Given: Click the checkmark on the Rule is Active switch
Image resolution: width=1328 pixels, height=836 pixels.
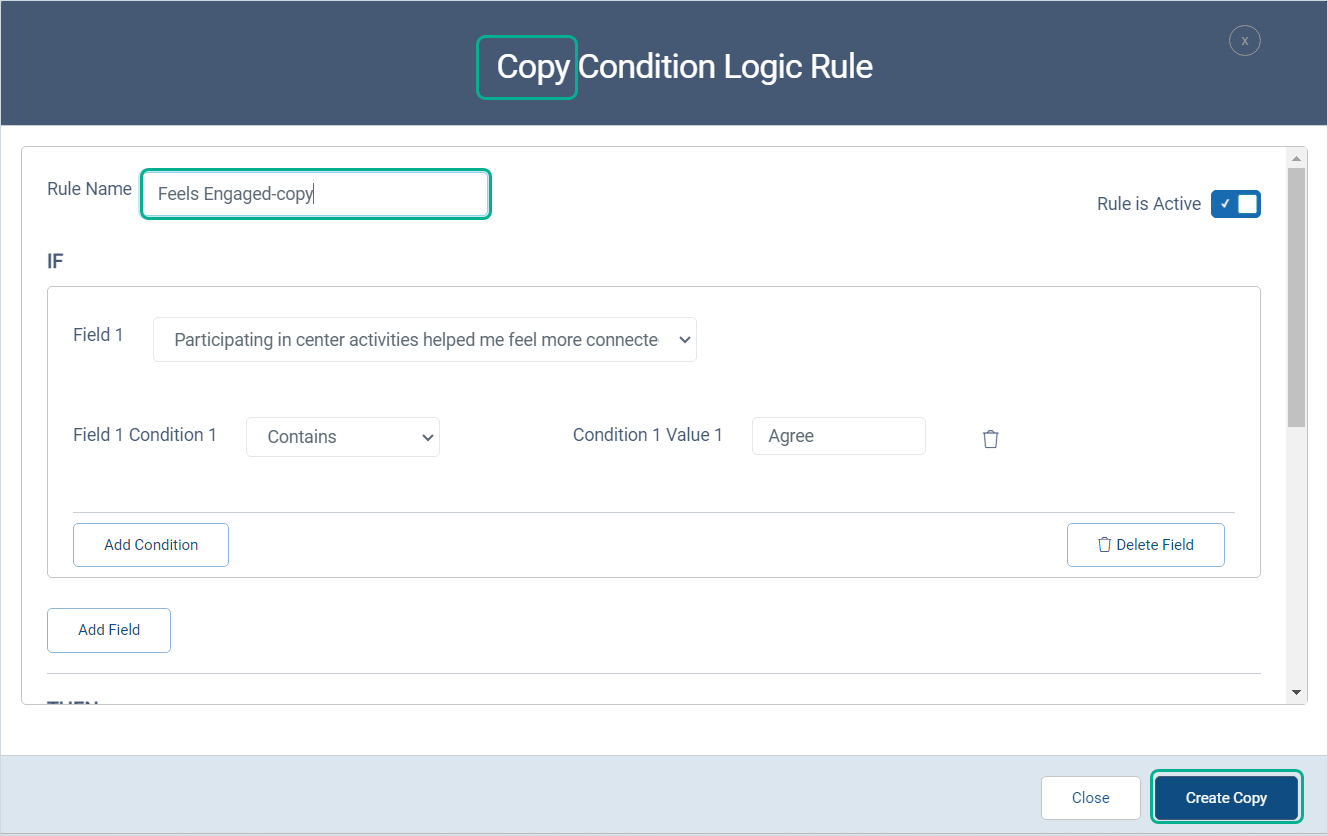Looking at the screenshot, I should [1224, 203].
